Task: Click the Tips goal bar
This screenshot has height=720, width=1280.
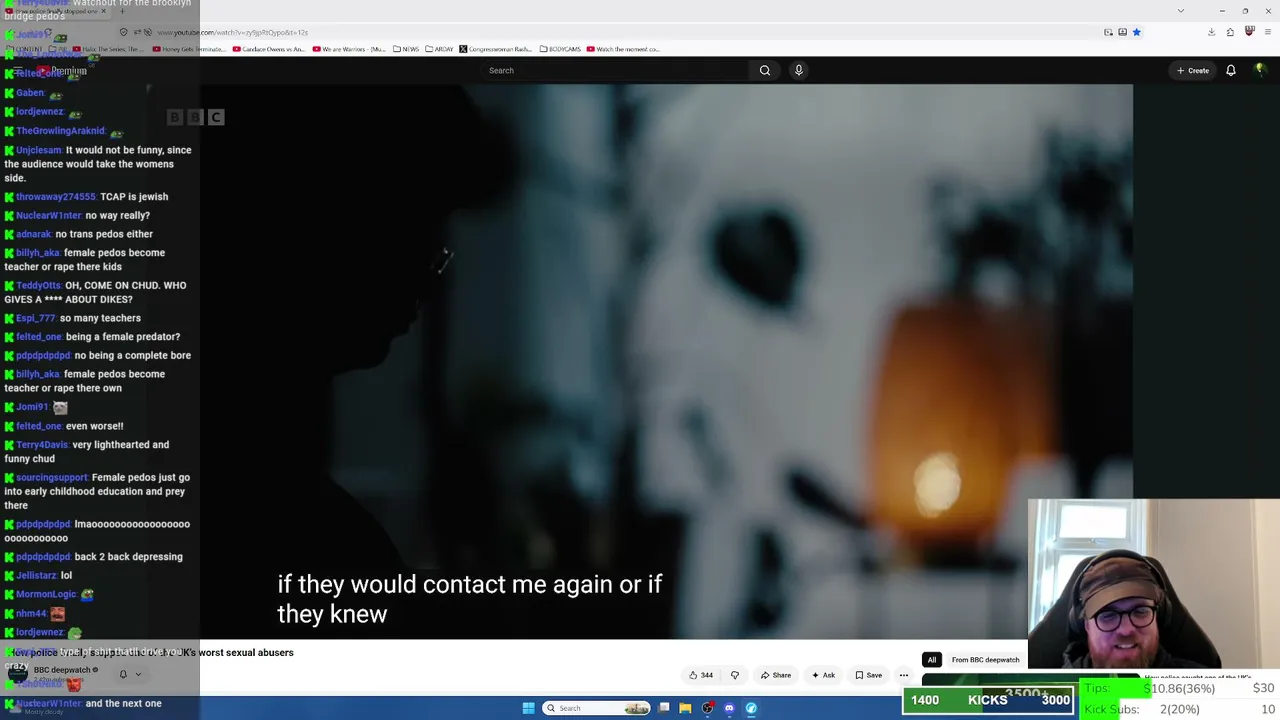Action: [1179, 689]
